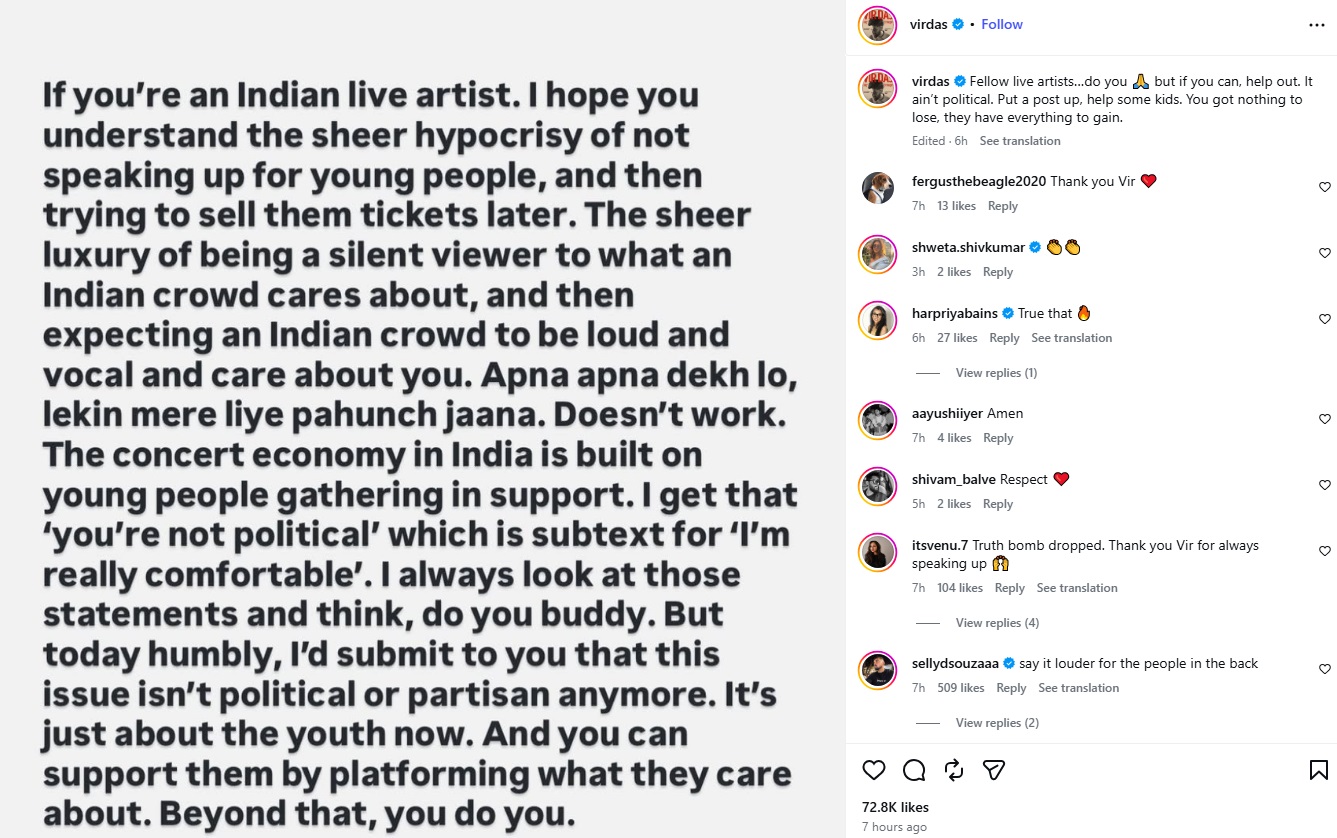
Task: Open comments via the speech bubble icon
Action: point(914,770)
